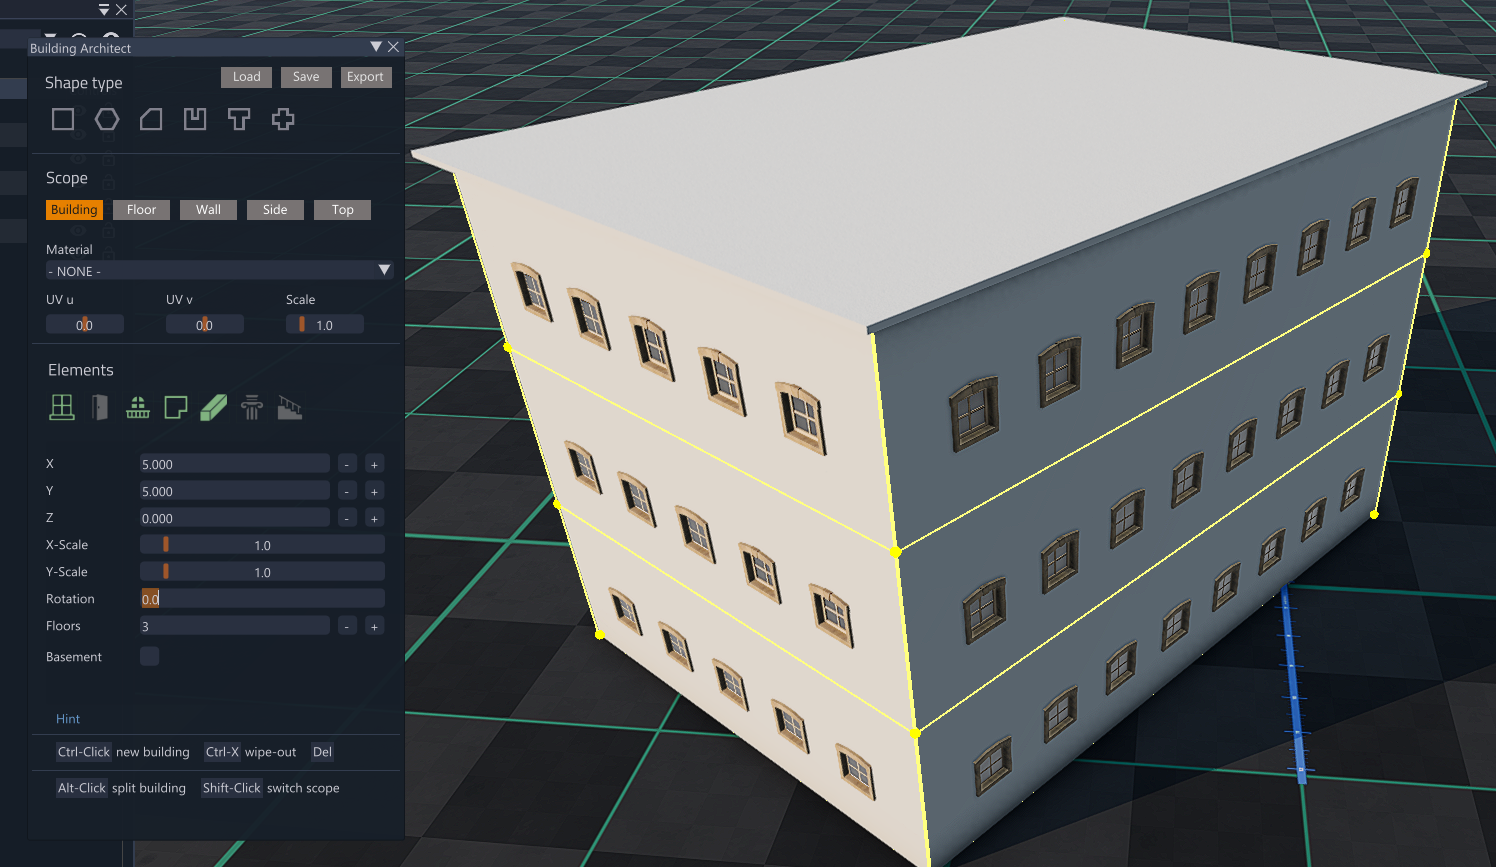
Task: Increase the X value with plus
Action: [x=374, y=464]
